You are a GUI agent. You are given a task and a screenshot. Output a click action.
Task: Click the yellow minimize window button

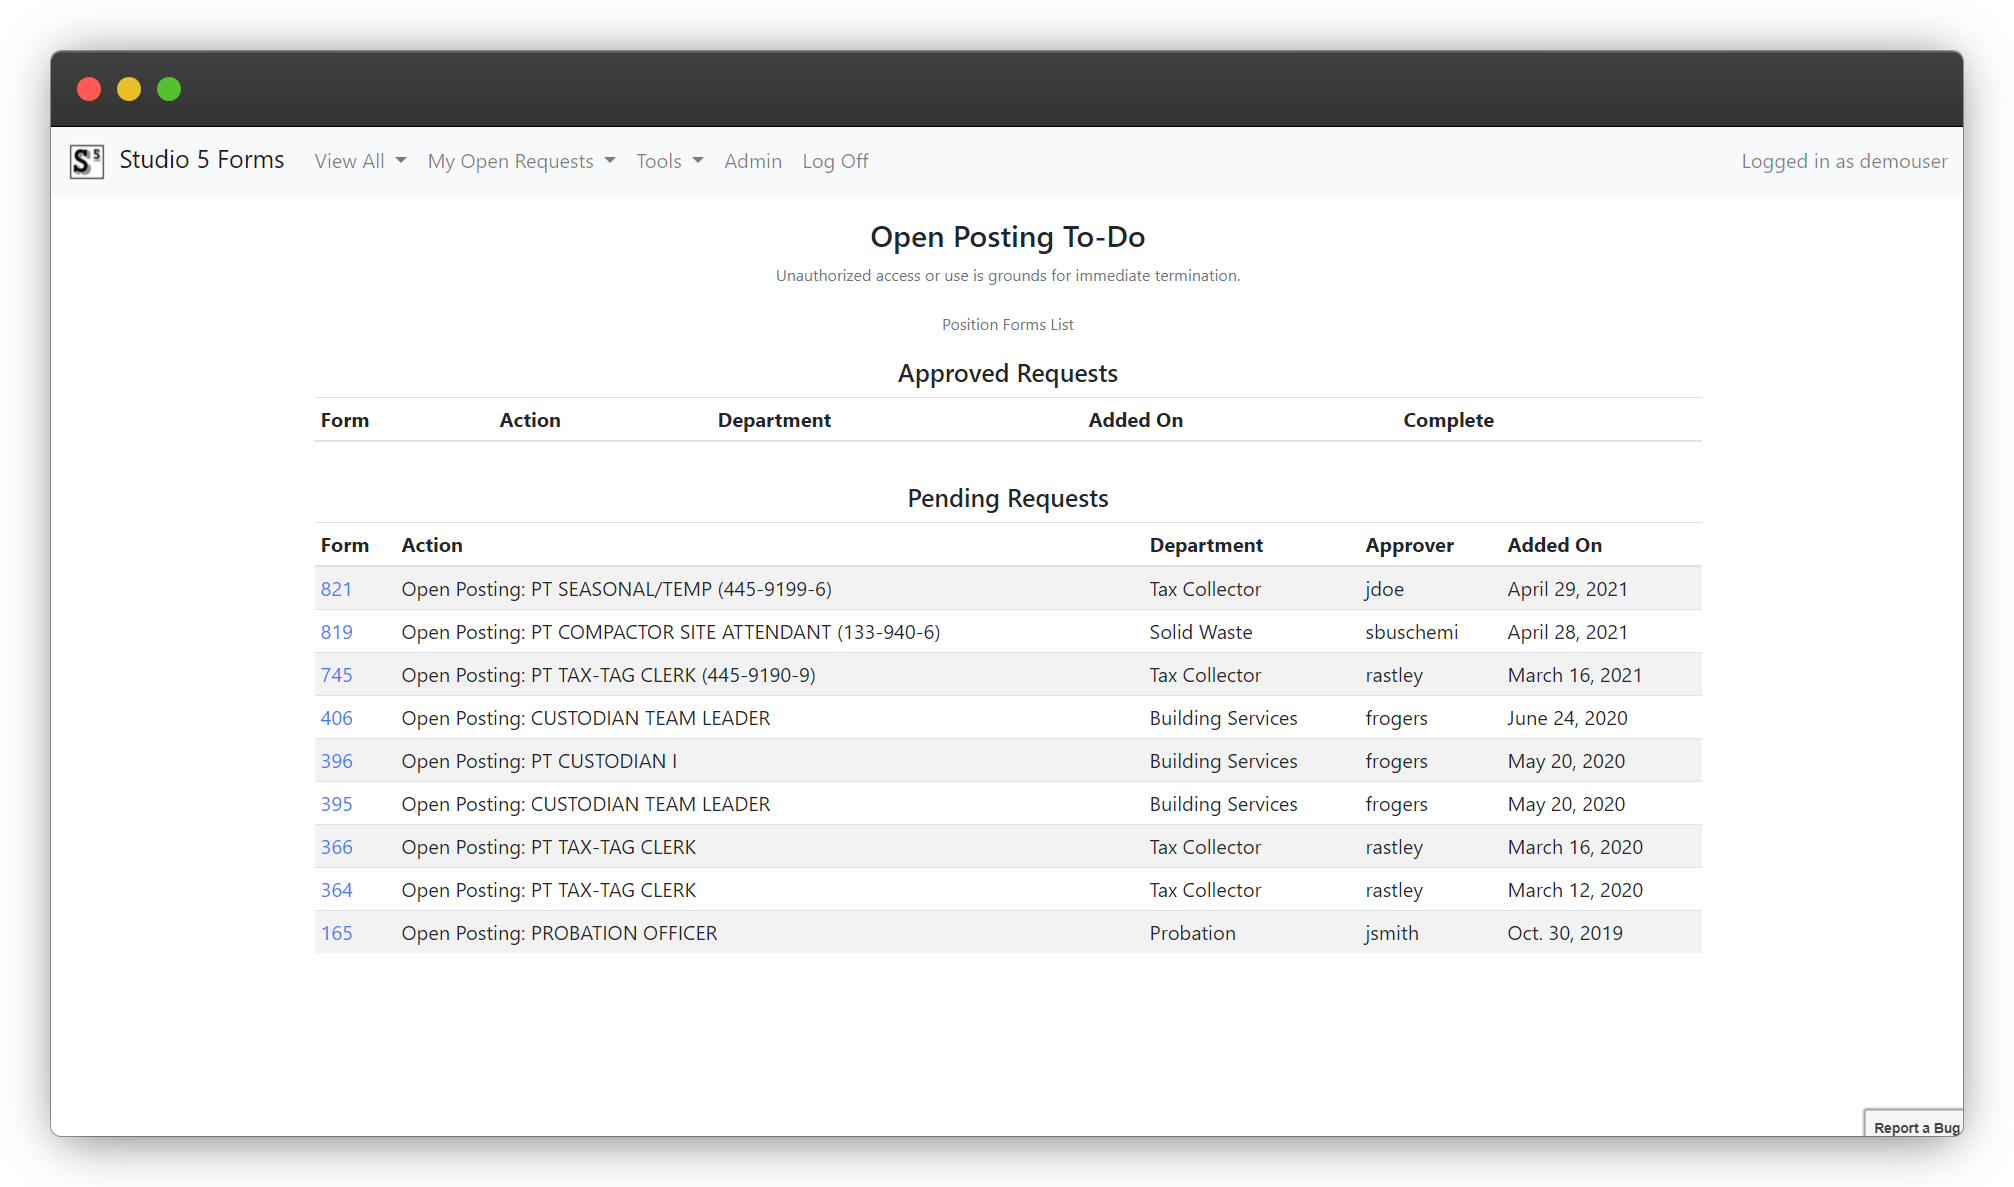(129, 89)
